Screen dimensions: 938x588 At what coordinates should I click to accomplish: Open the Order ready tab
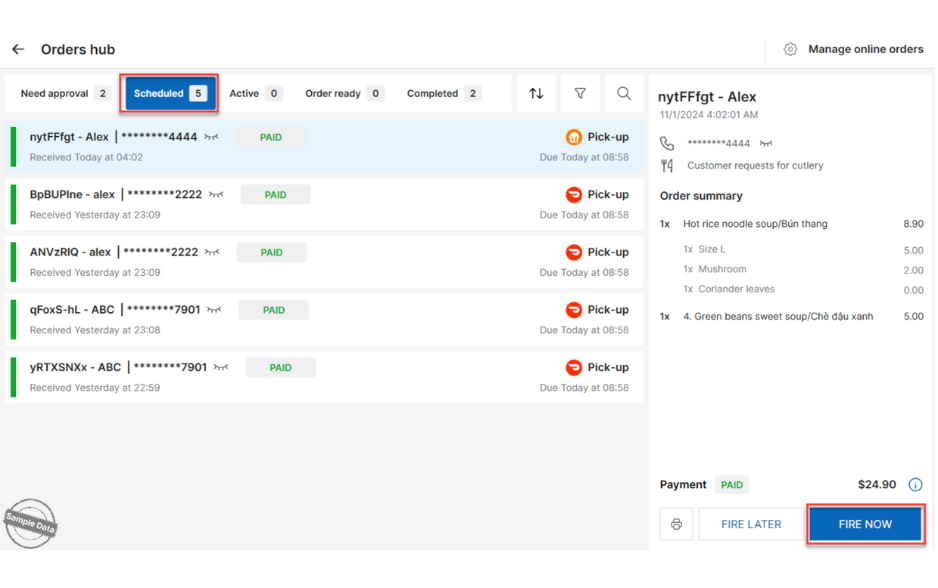(x=344, y=93)
